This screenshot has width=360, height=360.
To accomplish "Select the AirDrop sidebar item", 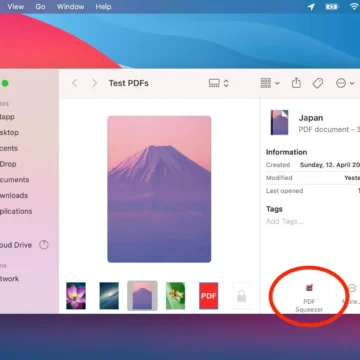I will [8, 164].
